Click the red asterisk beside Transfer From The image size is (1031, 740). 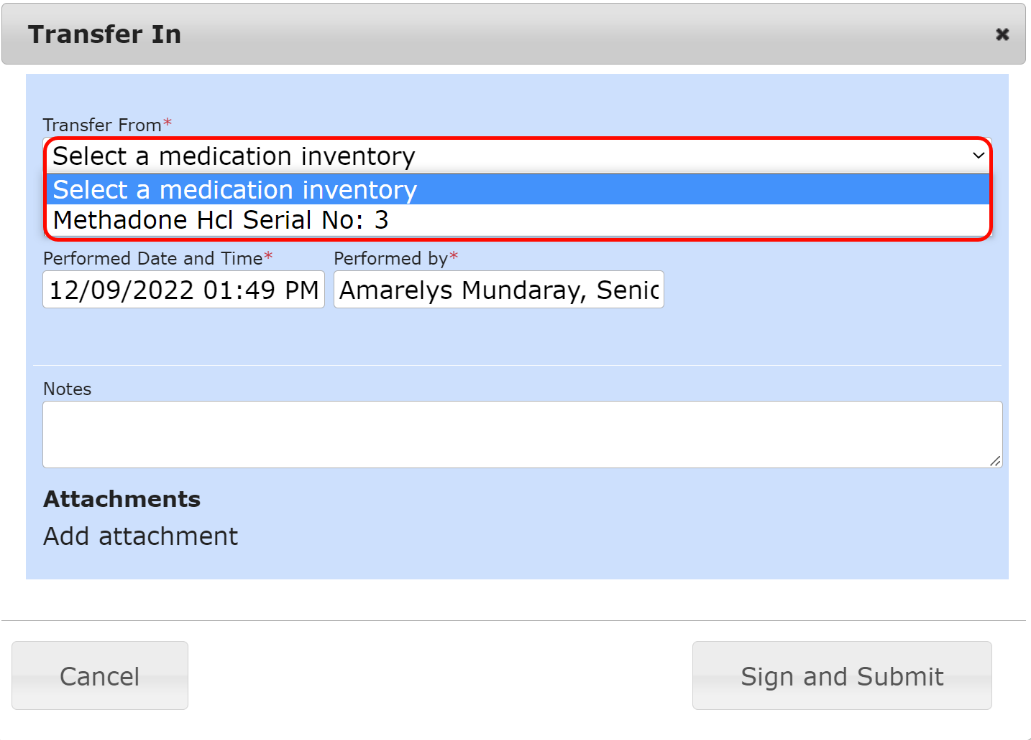coord(168,124)
